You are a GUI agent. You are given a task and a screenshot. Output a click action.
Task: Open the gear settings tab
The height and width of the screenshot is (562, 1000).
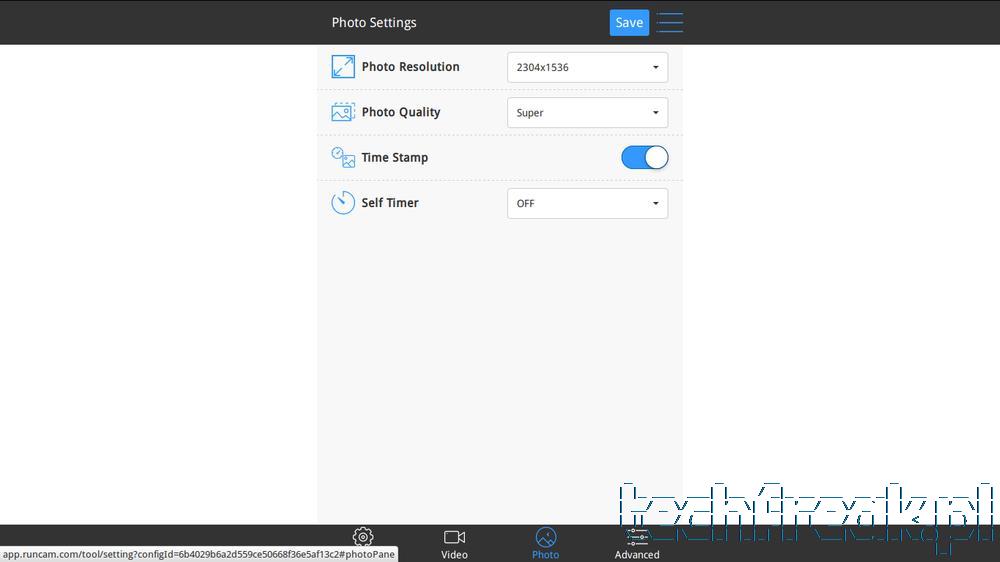coord(363,537)
